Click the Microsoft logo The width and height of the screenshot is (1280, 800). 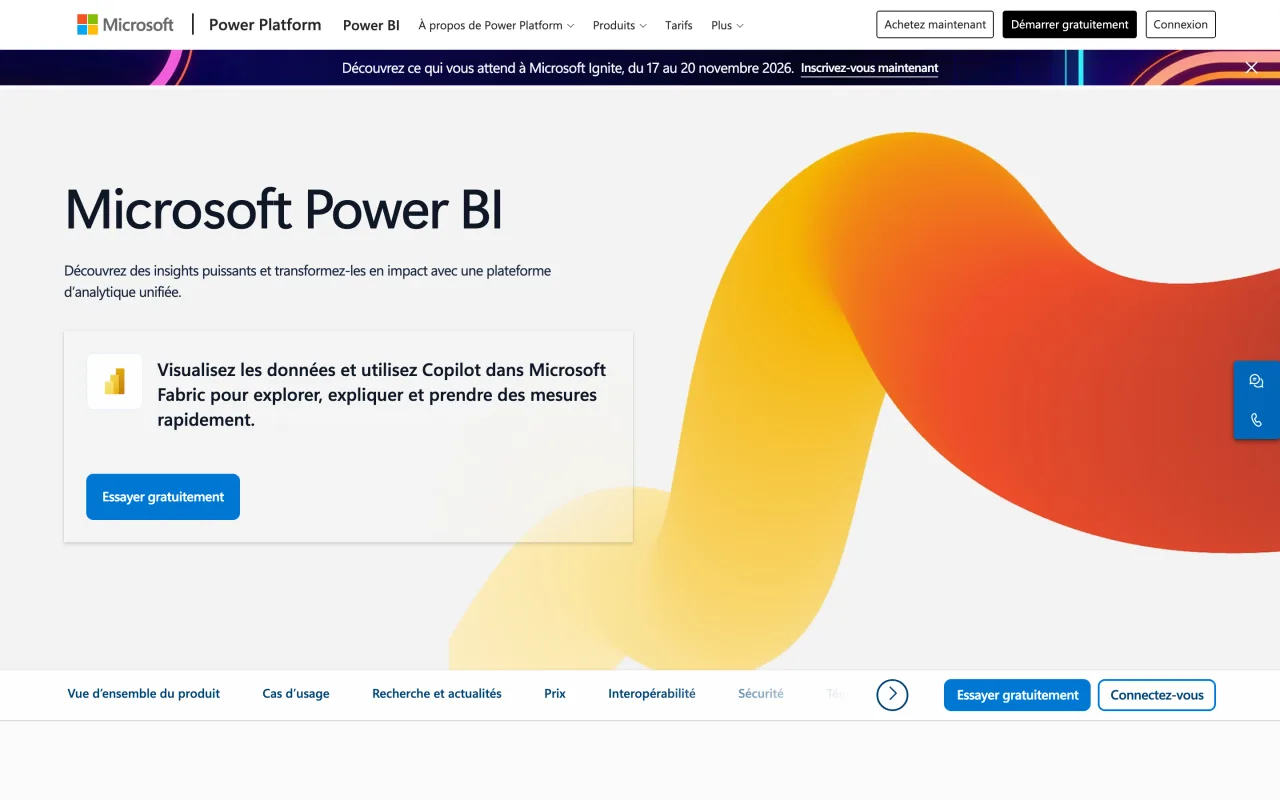point(125,25)
